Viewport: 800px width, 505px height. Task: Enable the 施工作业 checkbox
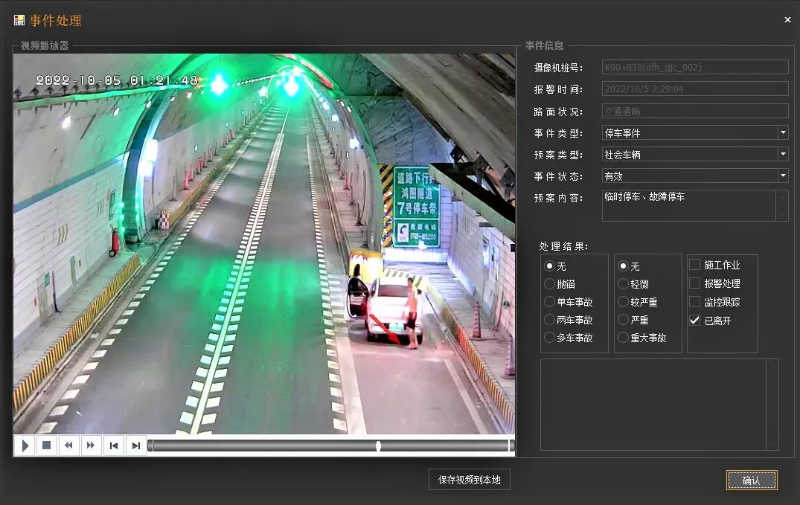click(x=695, y=265)
